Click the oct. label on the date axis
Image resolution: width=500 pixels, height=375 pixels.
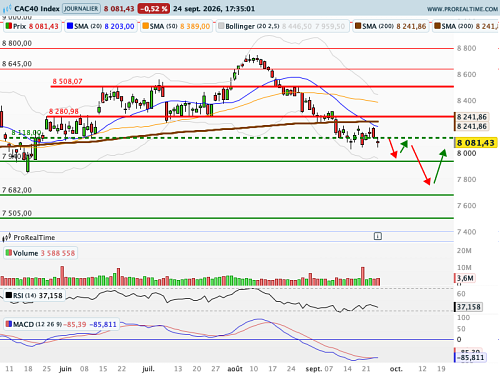396,369
